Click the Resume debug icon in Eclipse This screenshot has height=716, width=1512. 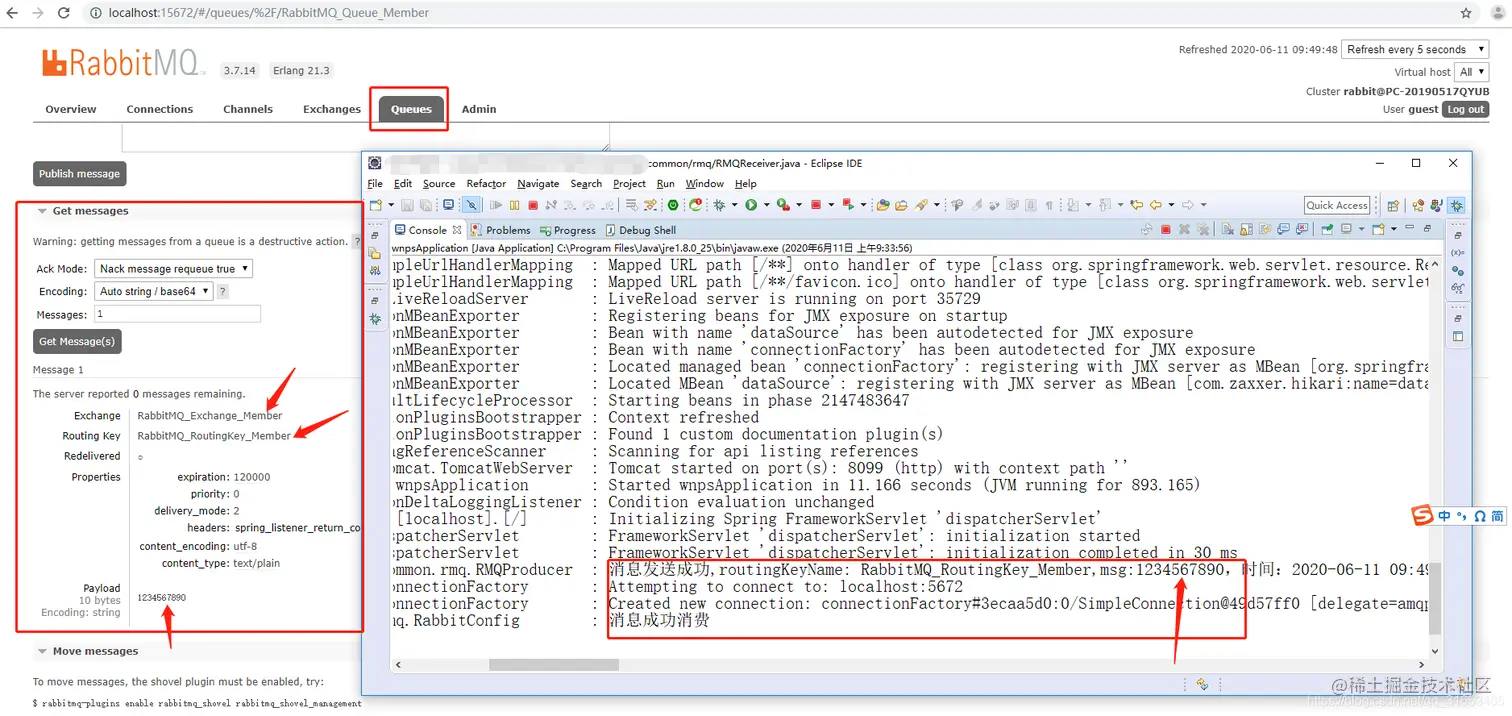click(496, 205)
